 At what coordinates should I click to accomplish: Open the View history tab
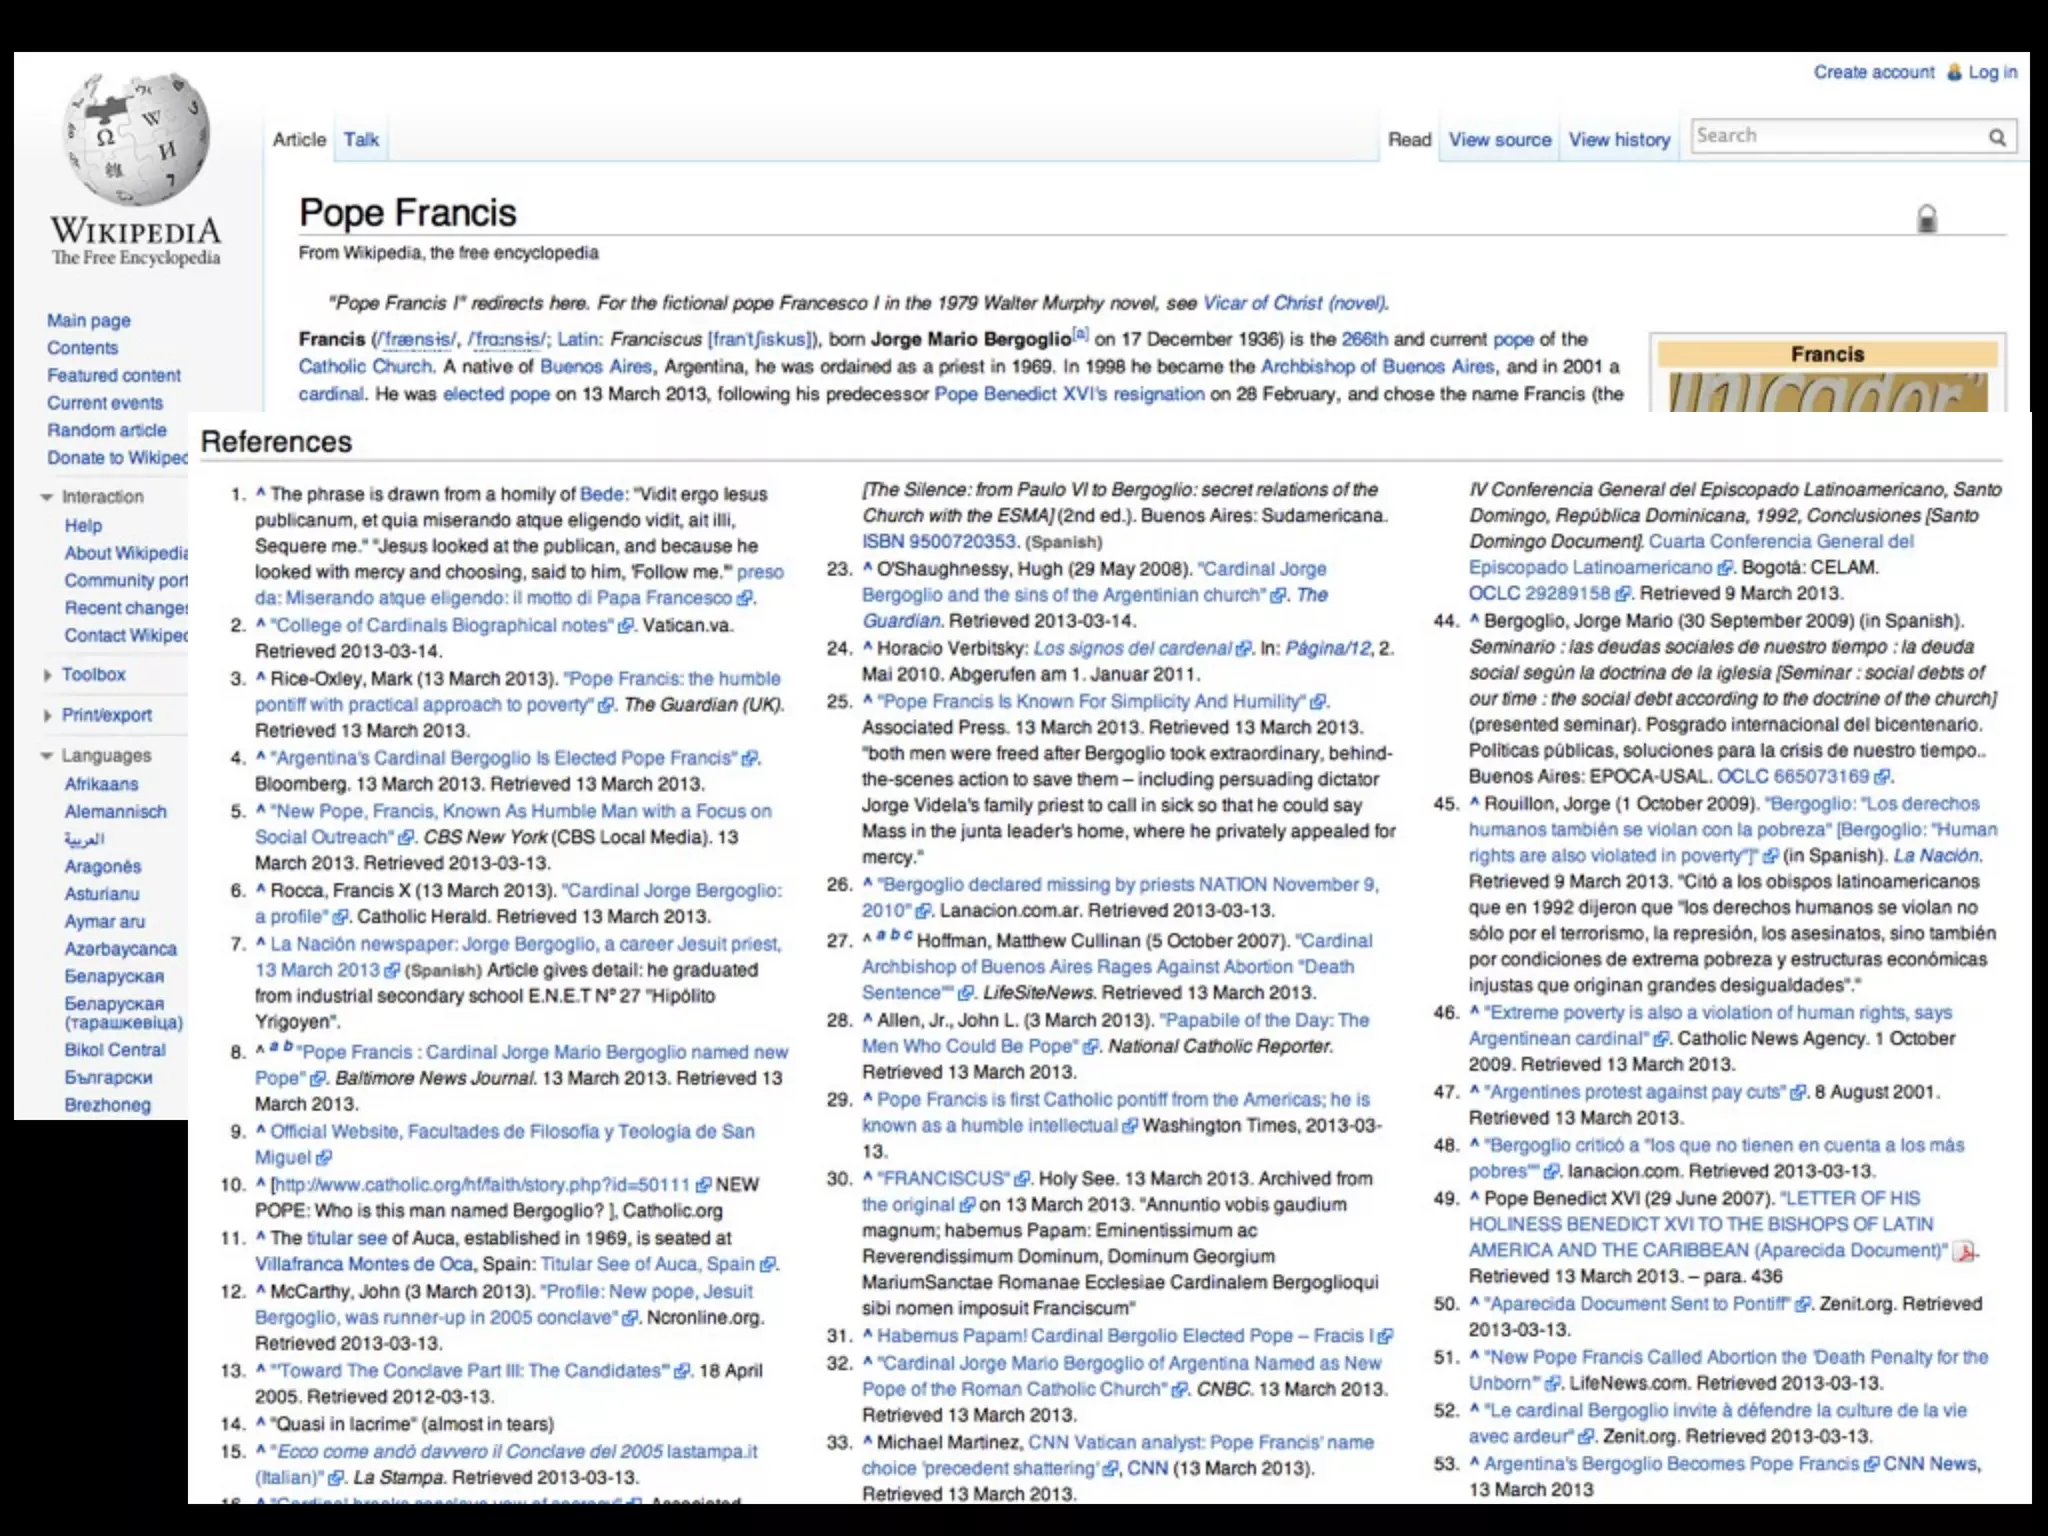pyautogui.click(x=1619, y=140)
